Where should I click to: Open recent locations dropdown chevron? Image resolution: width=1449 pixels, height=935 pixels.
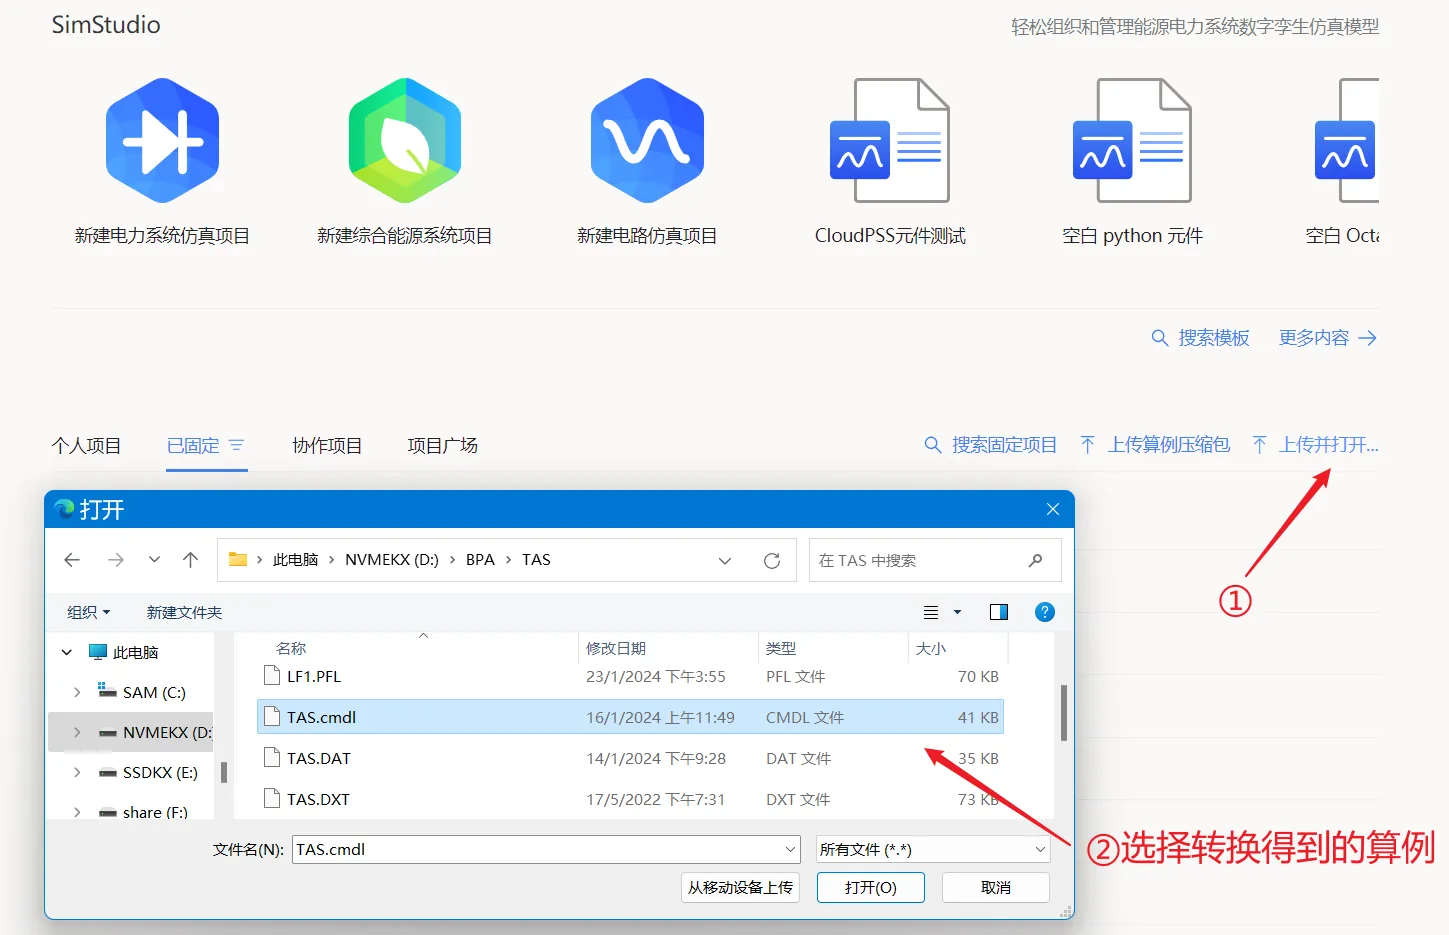154,560
